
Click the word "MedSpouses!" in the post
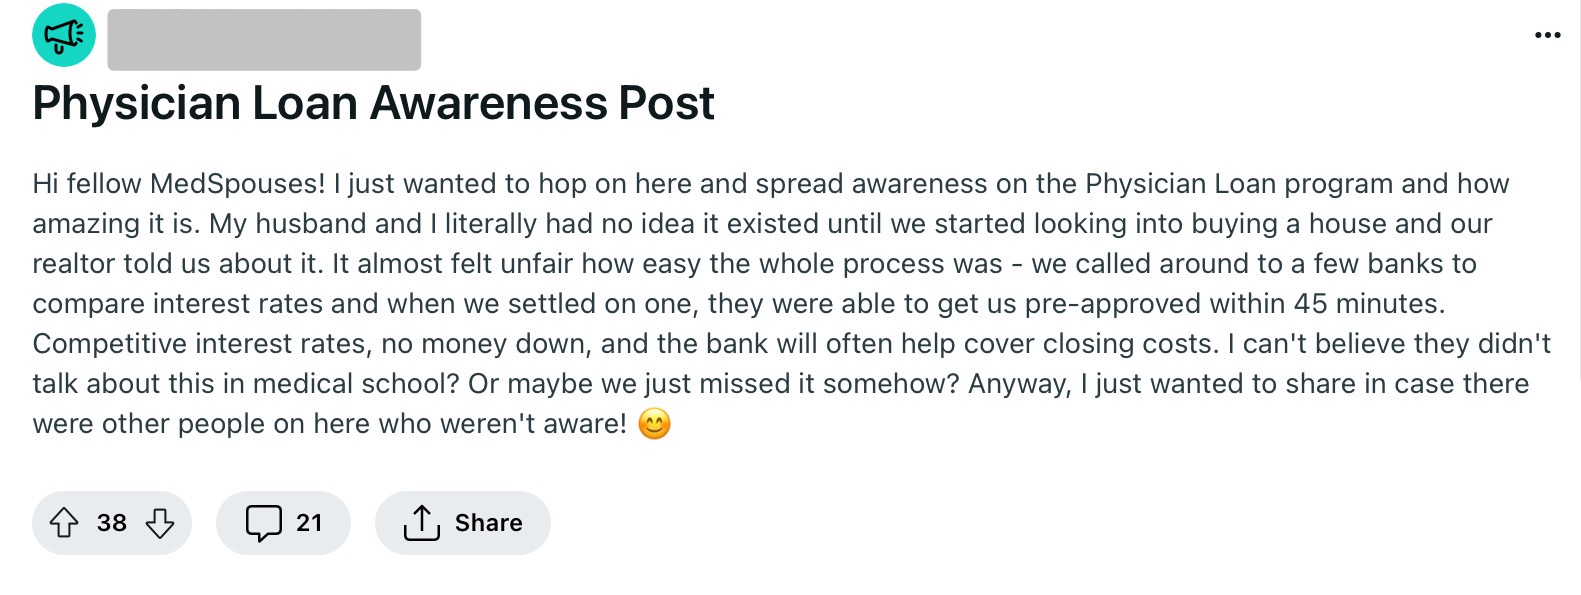pyautogui.click(x=238, y=184)
